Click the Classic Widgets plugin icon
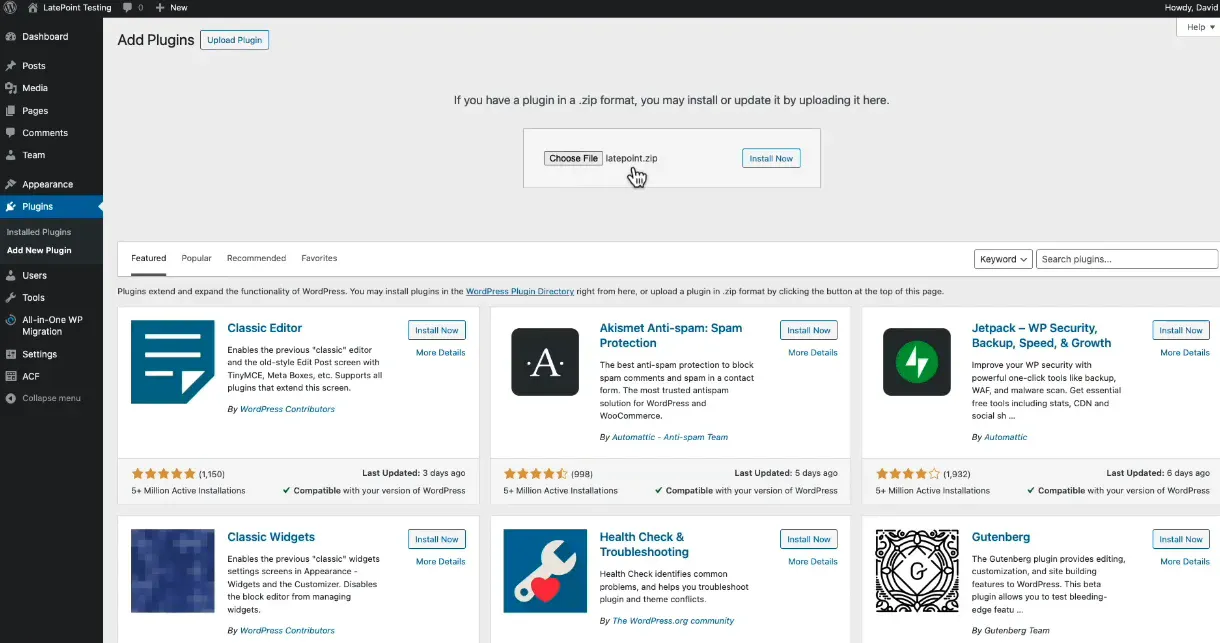Viewport: 1220px width, 643px height. 172,571
